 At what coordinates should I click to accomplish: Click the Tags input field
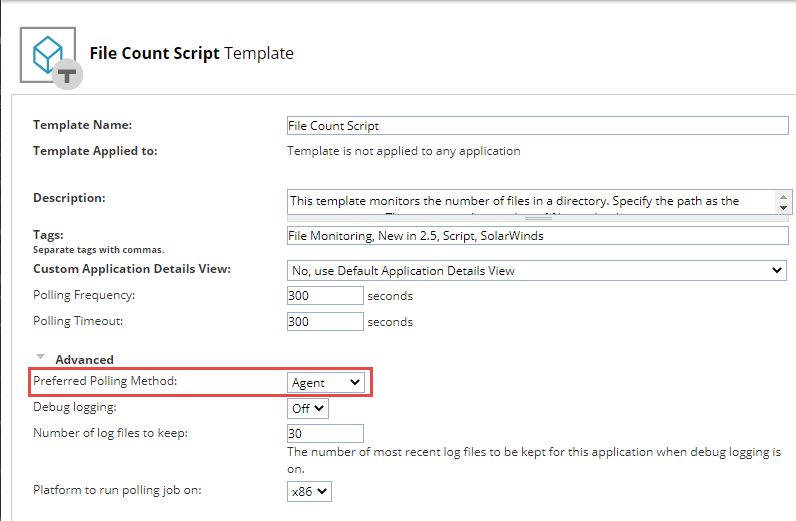(x=537, y=236)
